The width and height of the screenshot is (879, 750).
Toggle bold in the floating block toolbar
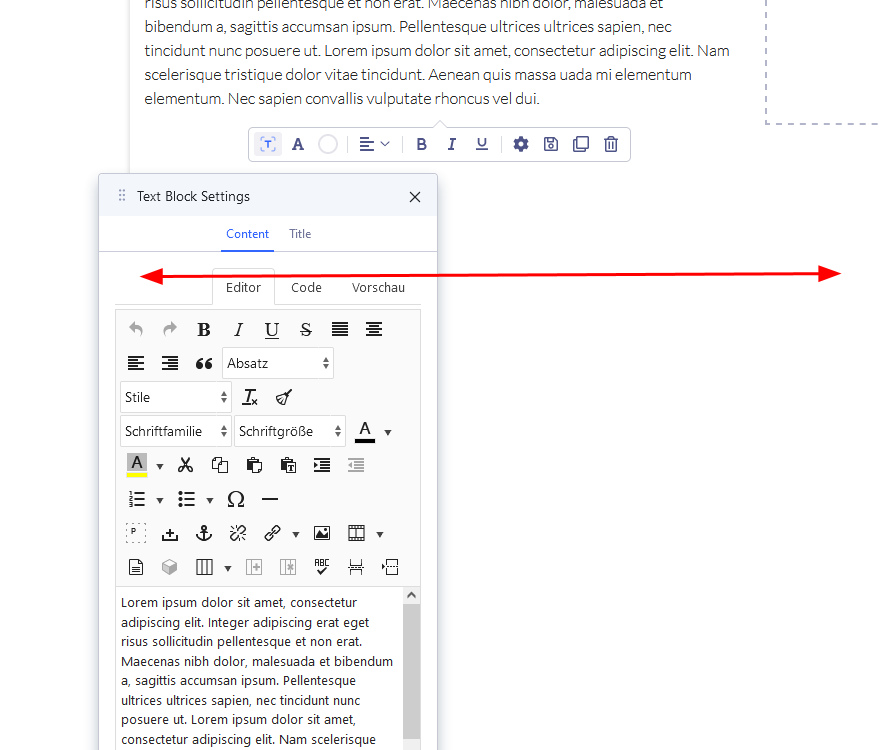(x=422, y=144)
